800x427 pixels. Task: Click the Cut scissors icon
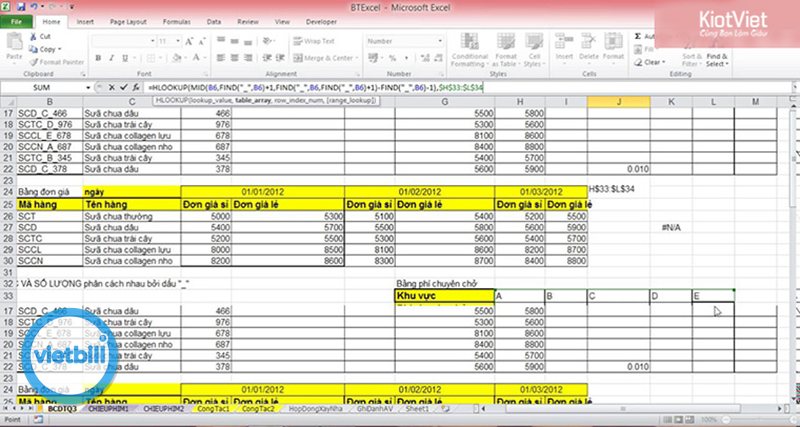pyautogui.click(x=34, y=36)
